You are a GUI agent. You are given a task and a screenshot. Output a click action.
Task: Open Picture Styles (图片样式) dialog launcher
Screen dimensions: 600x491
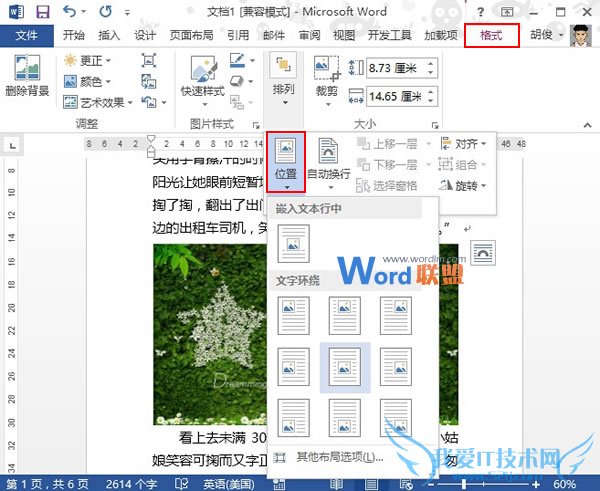click(256, 125)
